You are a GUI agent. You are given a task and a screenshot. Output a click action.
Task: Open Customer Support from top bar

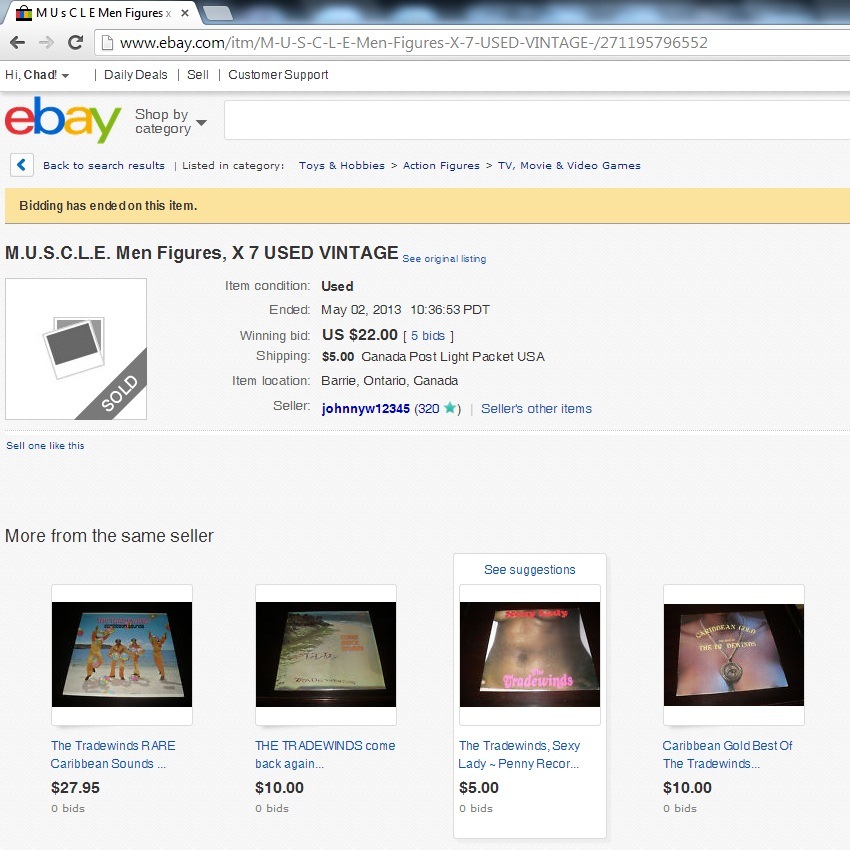coord(278,75)
